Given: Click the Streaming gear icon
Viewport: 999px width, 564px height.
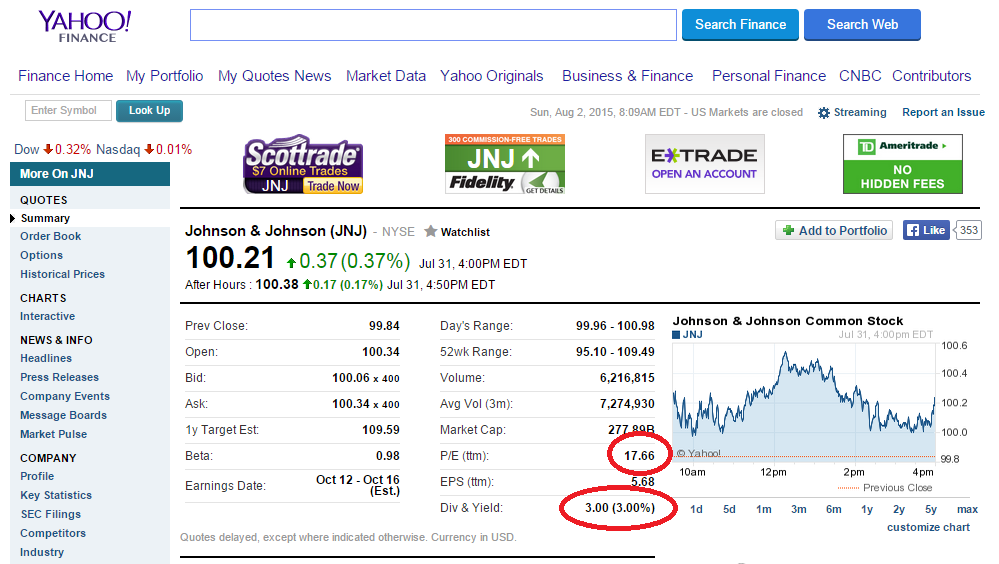Looking at the screenshot, I should point(824,113).
